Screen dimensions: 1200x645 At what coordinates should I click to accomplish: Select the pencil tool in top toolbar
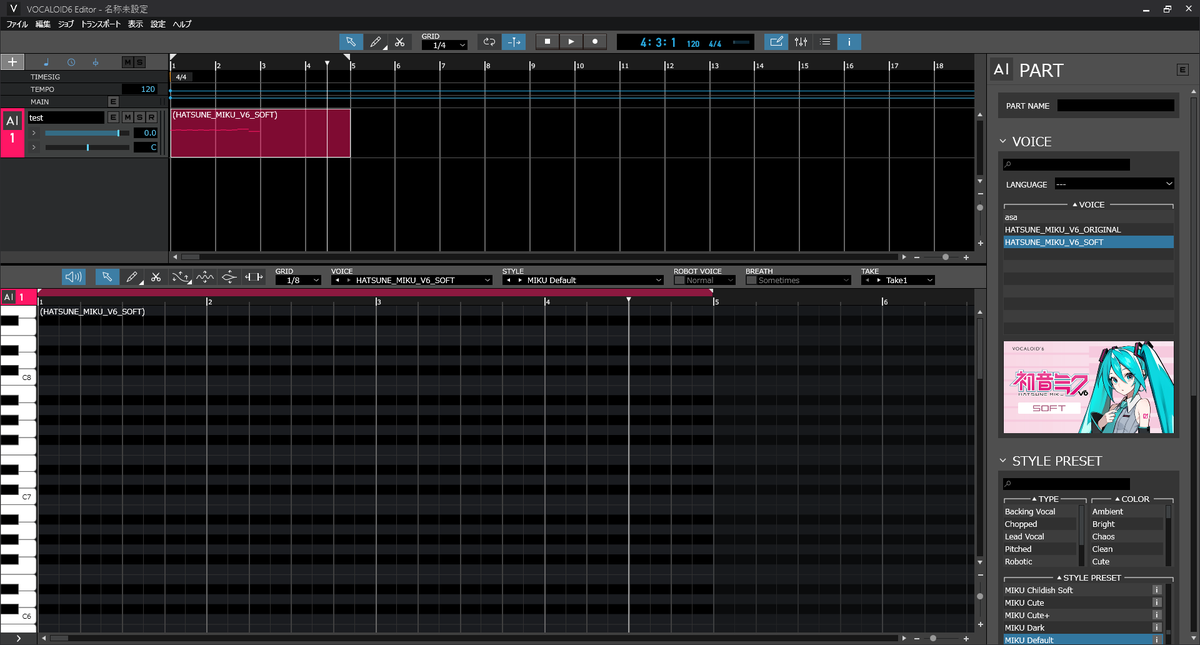(376, 42)
